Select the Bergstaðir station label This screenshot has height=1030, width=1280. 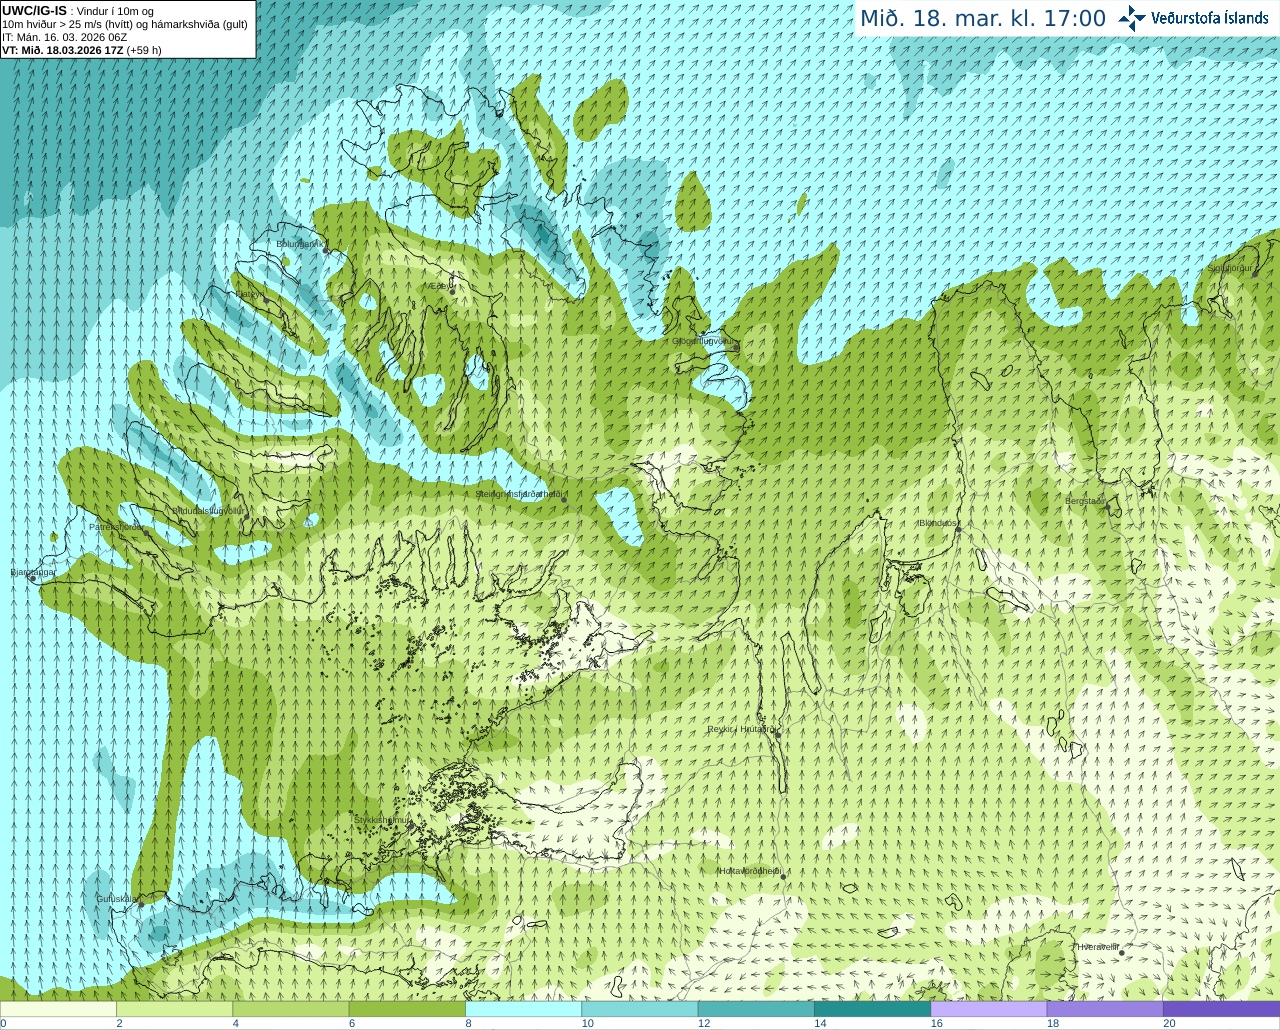pyautogui.click(x=1085, y=501)
